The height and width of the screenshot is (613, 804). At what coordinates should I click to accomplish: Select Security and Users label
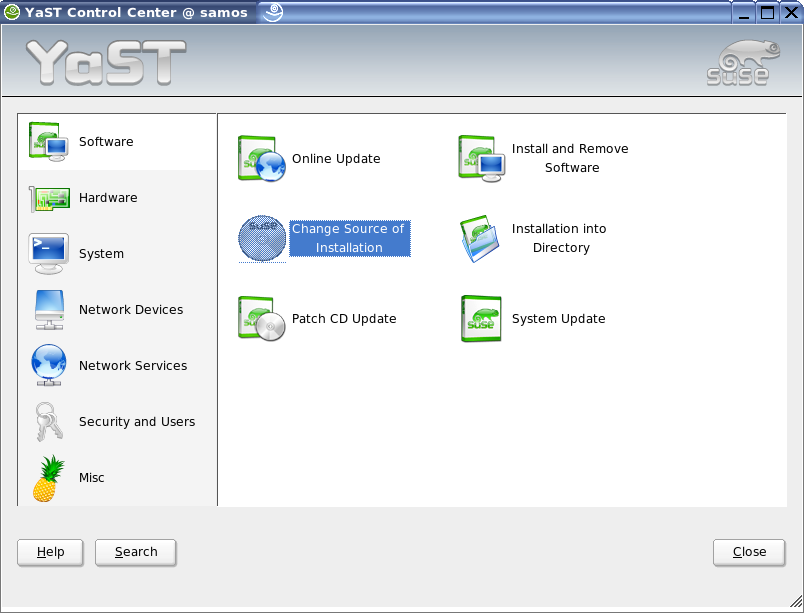137,421
